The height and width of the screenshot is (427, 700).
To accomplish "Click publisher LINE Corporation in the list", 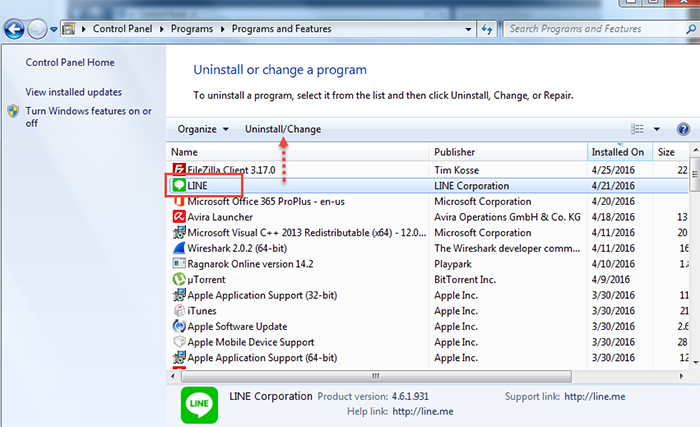I will [471, 186].
